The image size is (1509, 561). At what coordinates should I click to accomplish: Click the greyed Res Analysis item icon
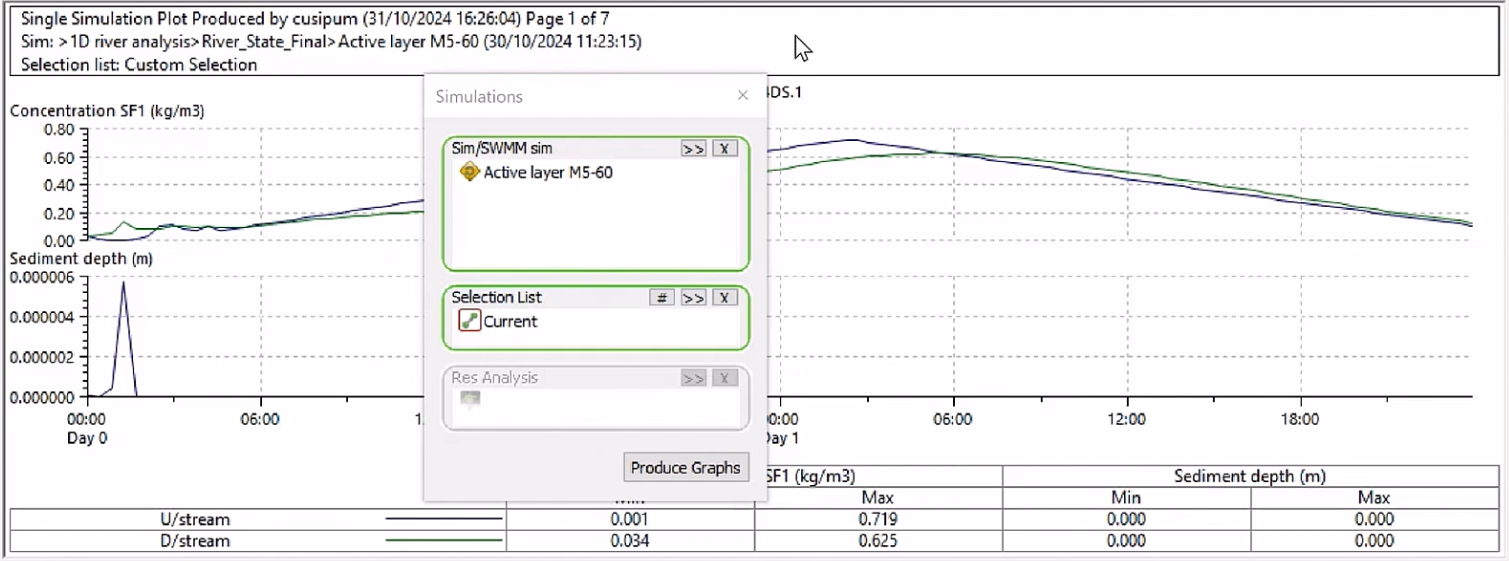point(469,398)
